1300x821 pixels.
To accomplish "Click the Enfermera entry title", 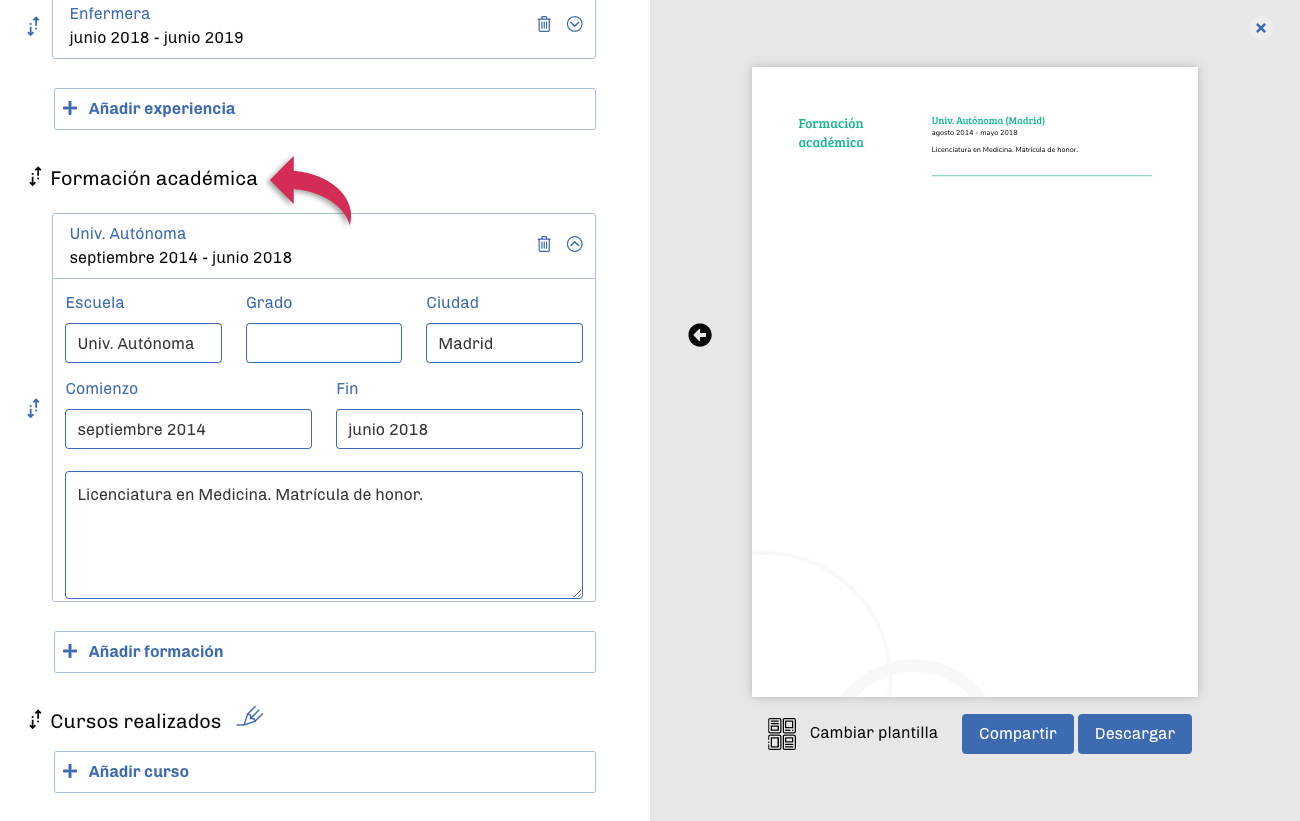I will coord(110,14).
